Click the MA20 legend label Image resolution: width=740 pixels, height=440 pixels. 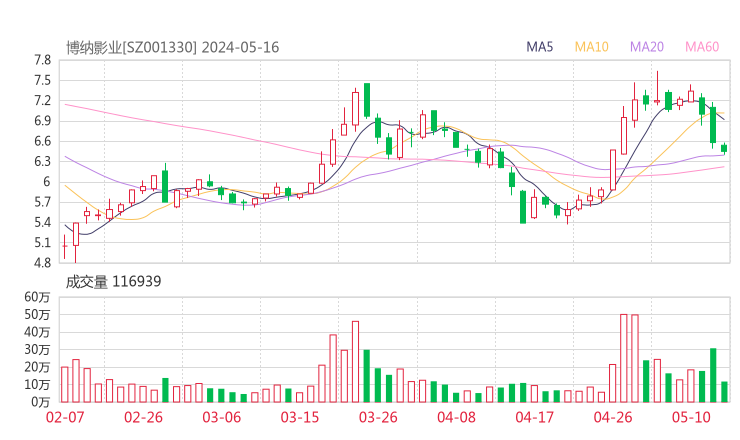tap(647, 47)
